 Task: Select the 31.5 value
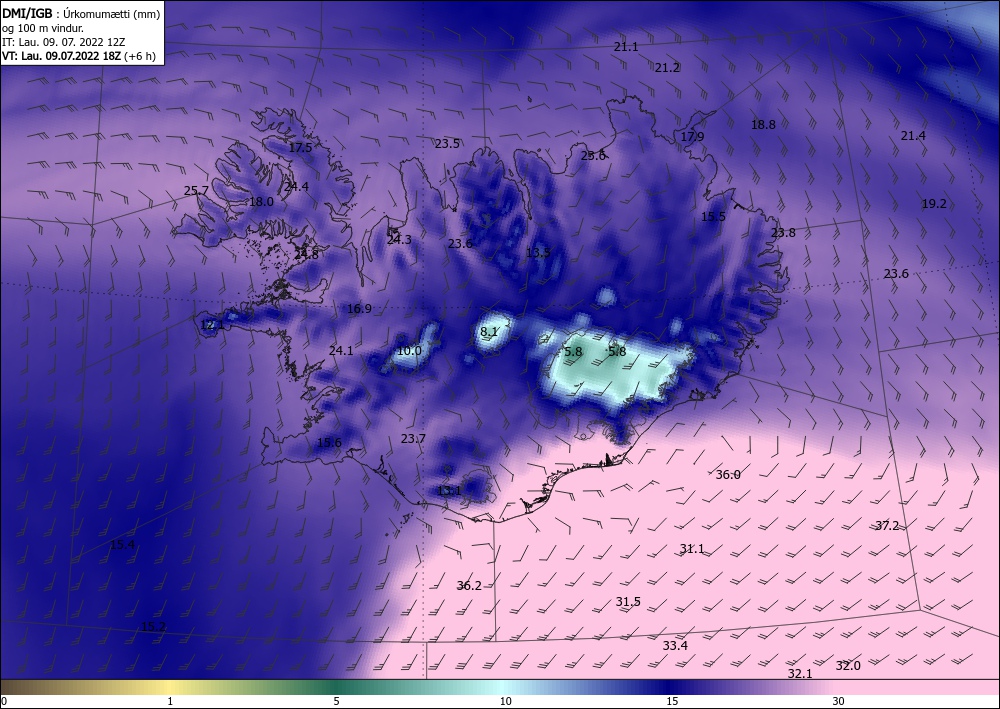coord(628,602)
